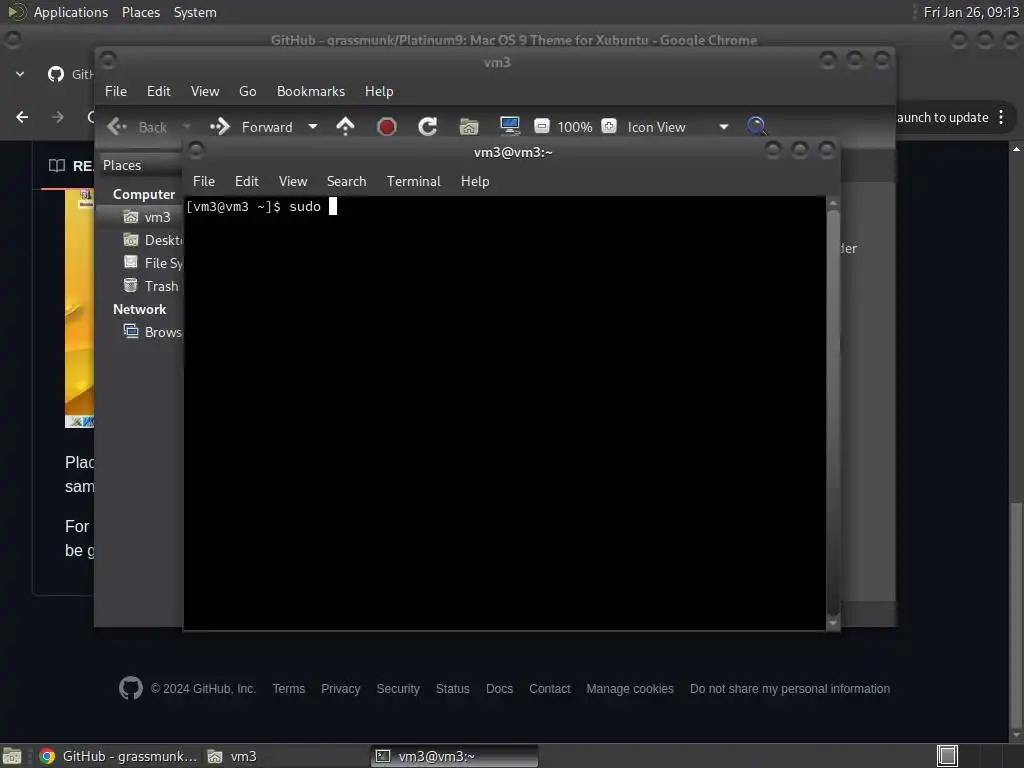Switch to vm3@vm3 terminal taskbar item
Screen dimensions: 1024x768
(455, 756)
